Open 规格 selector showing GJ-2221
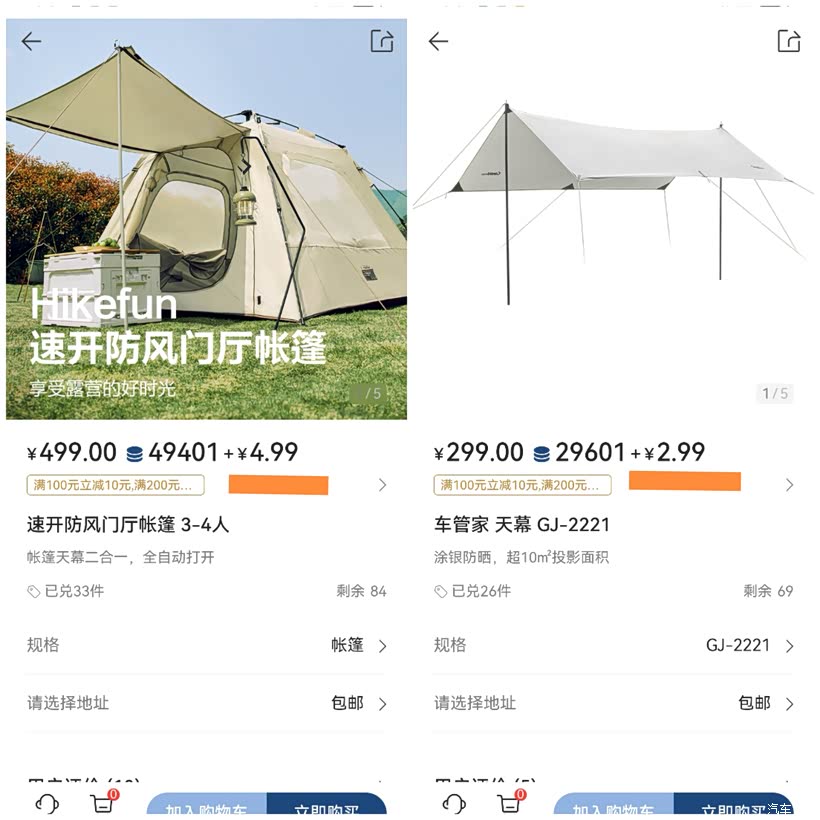The height and width of the screenshot is (820, 820). point(748,645)
